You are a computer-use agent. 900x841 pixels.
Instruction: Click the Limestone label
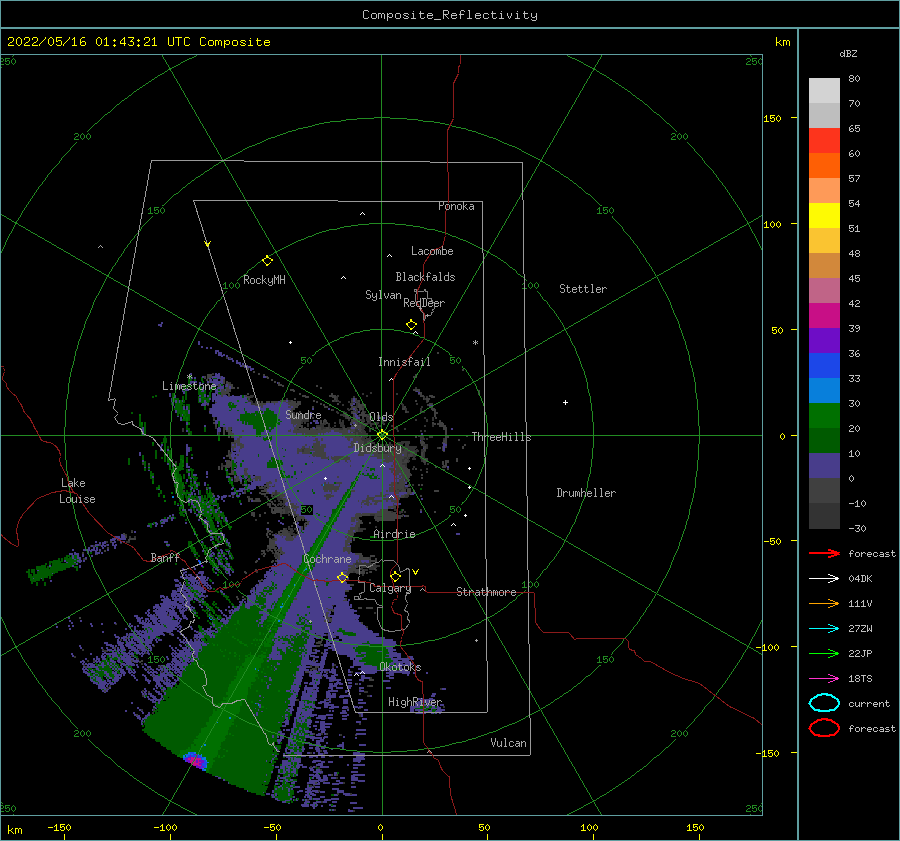189,386
